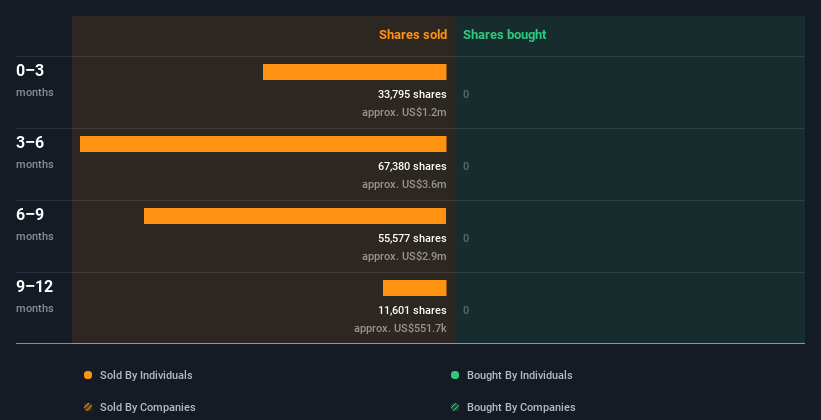Select the 9–12 months orange bar
821x420 pixels.
click(x=415, y=288)
